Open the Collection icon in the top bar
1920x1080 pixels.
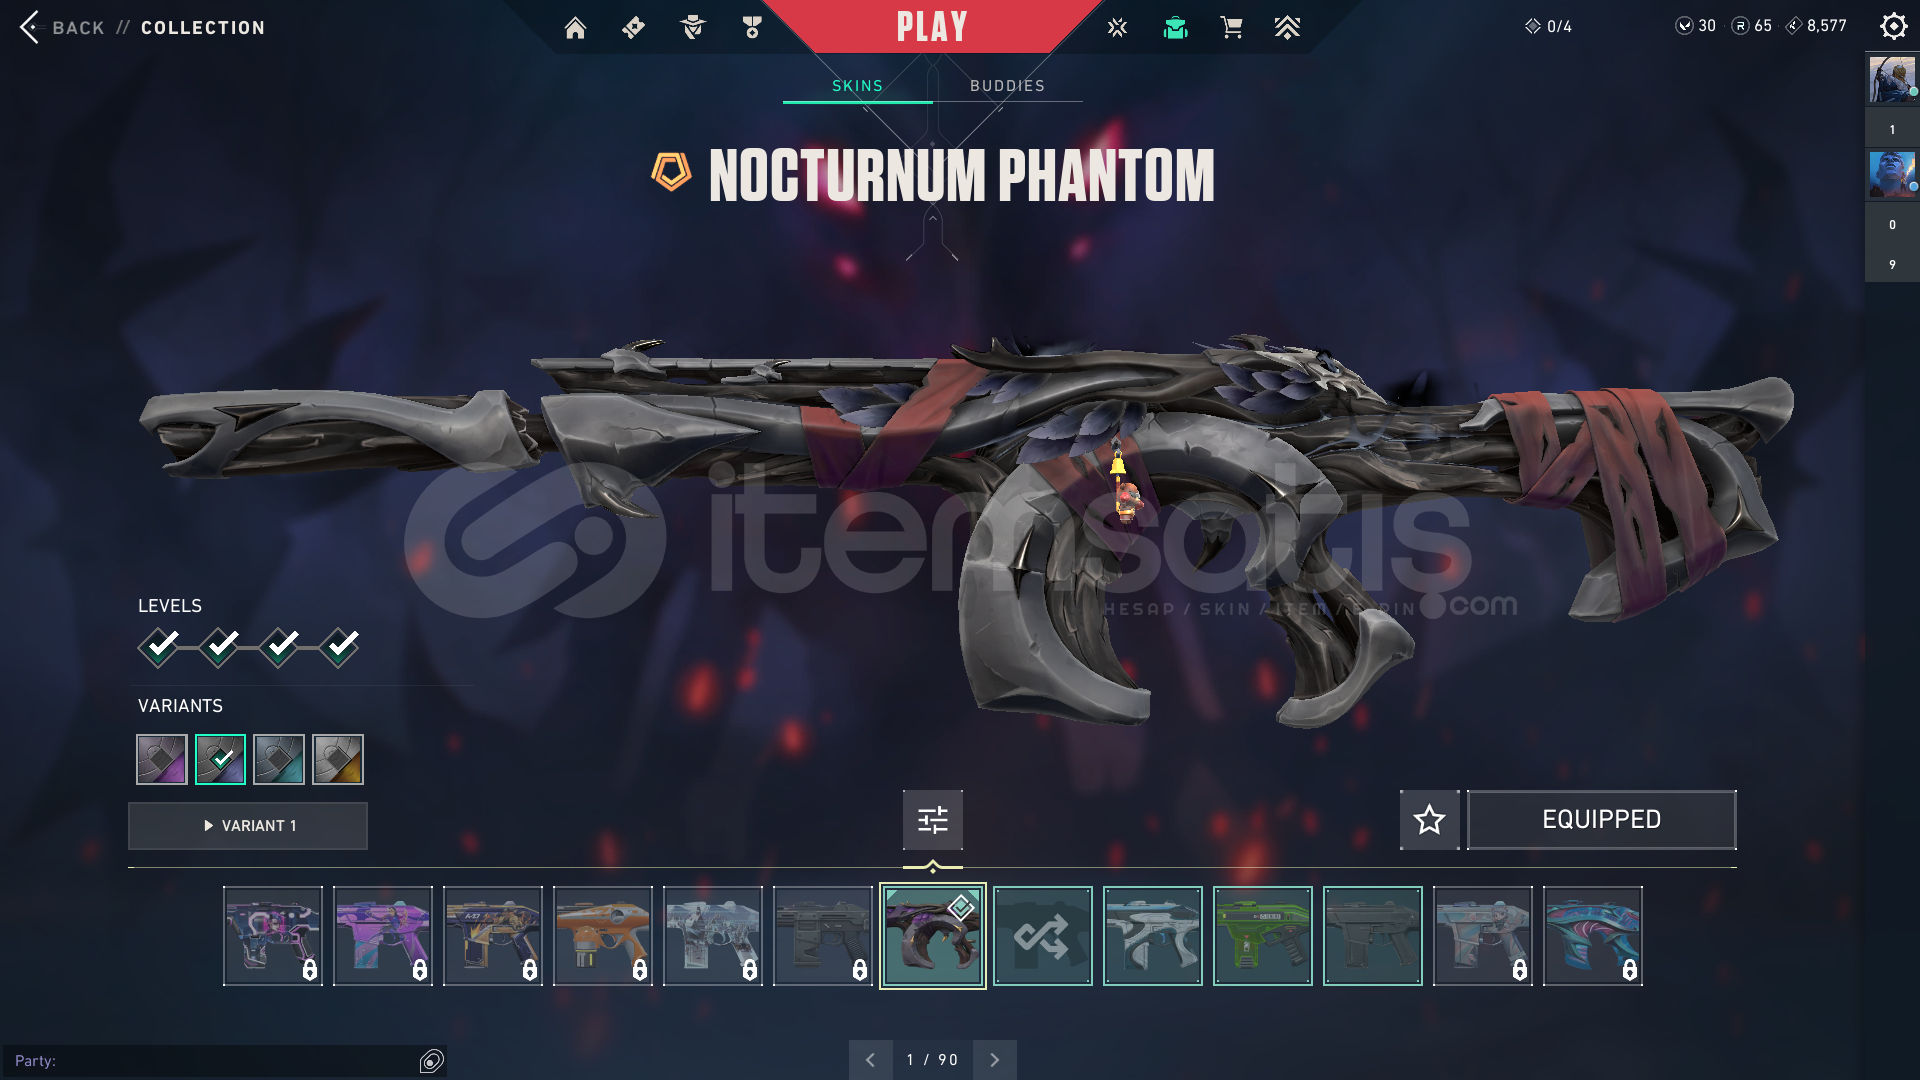(x=1175, y=28)
